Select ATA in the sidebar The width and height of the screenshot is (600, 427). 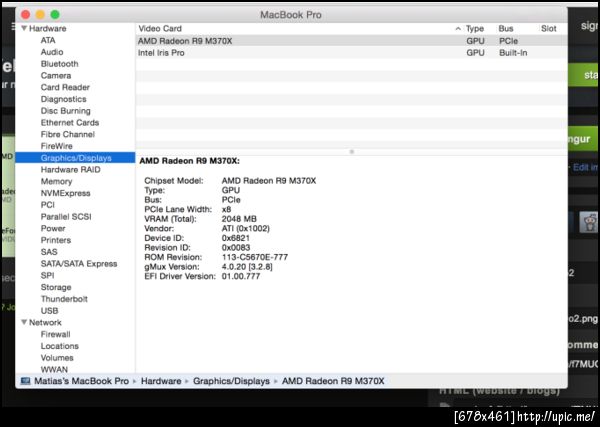48,40
